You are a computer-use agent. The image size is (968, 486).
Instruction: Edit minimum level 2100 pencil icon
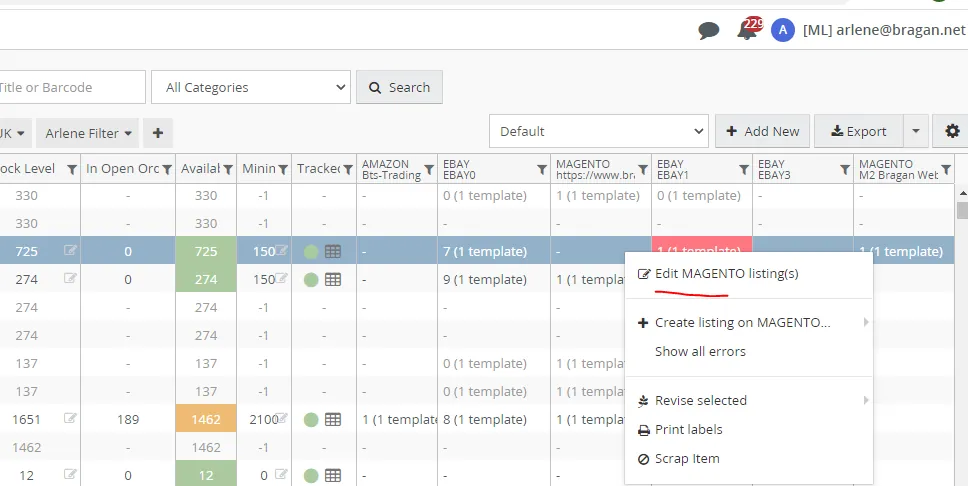tap(281, 418)
